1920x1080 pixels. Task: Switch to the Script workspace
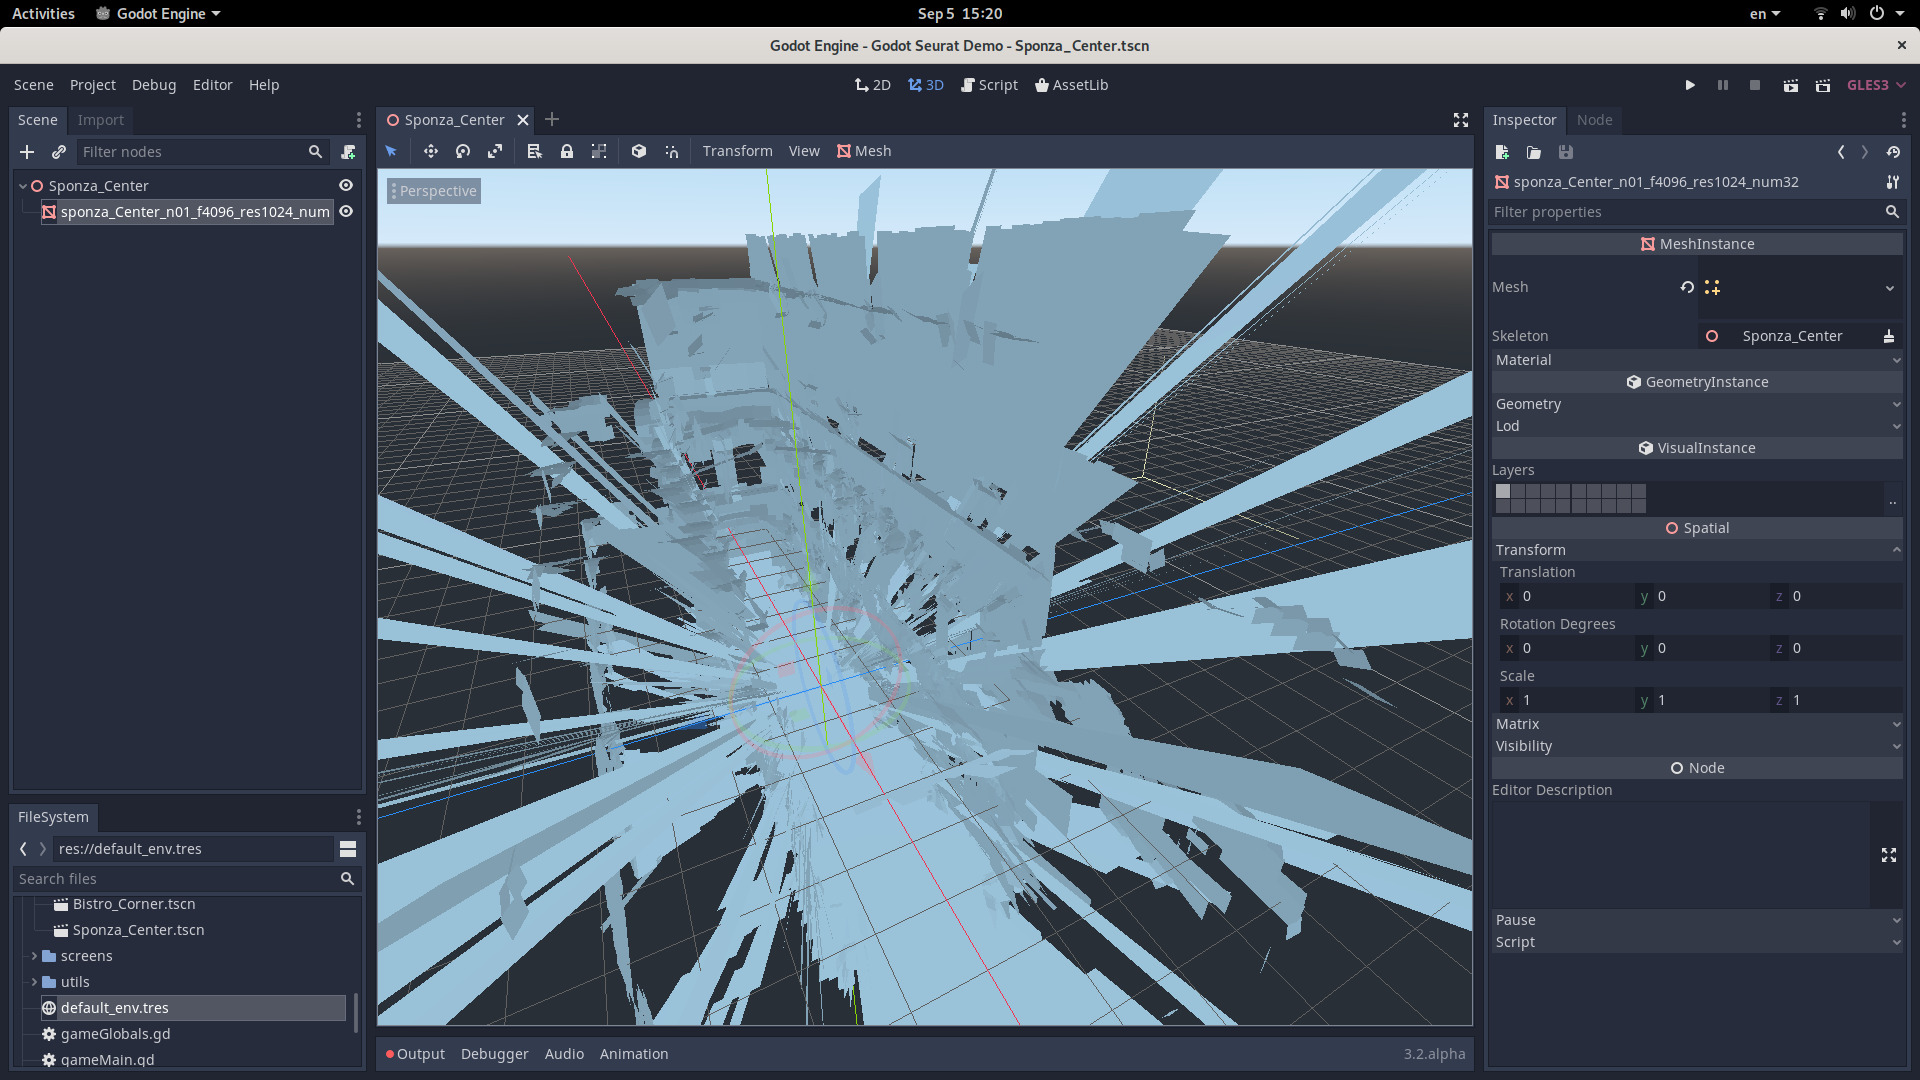(x=989, y=85)
